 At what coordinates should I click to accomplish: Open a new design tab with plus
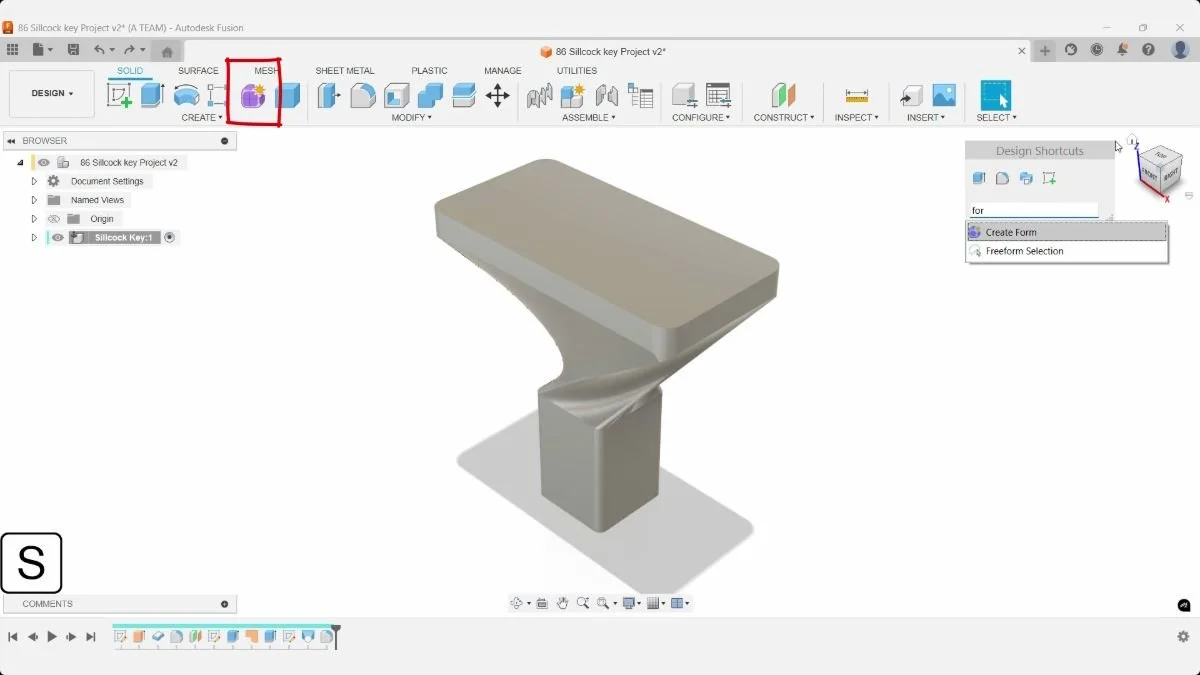click(1045, 50)
